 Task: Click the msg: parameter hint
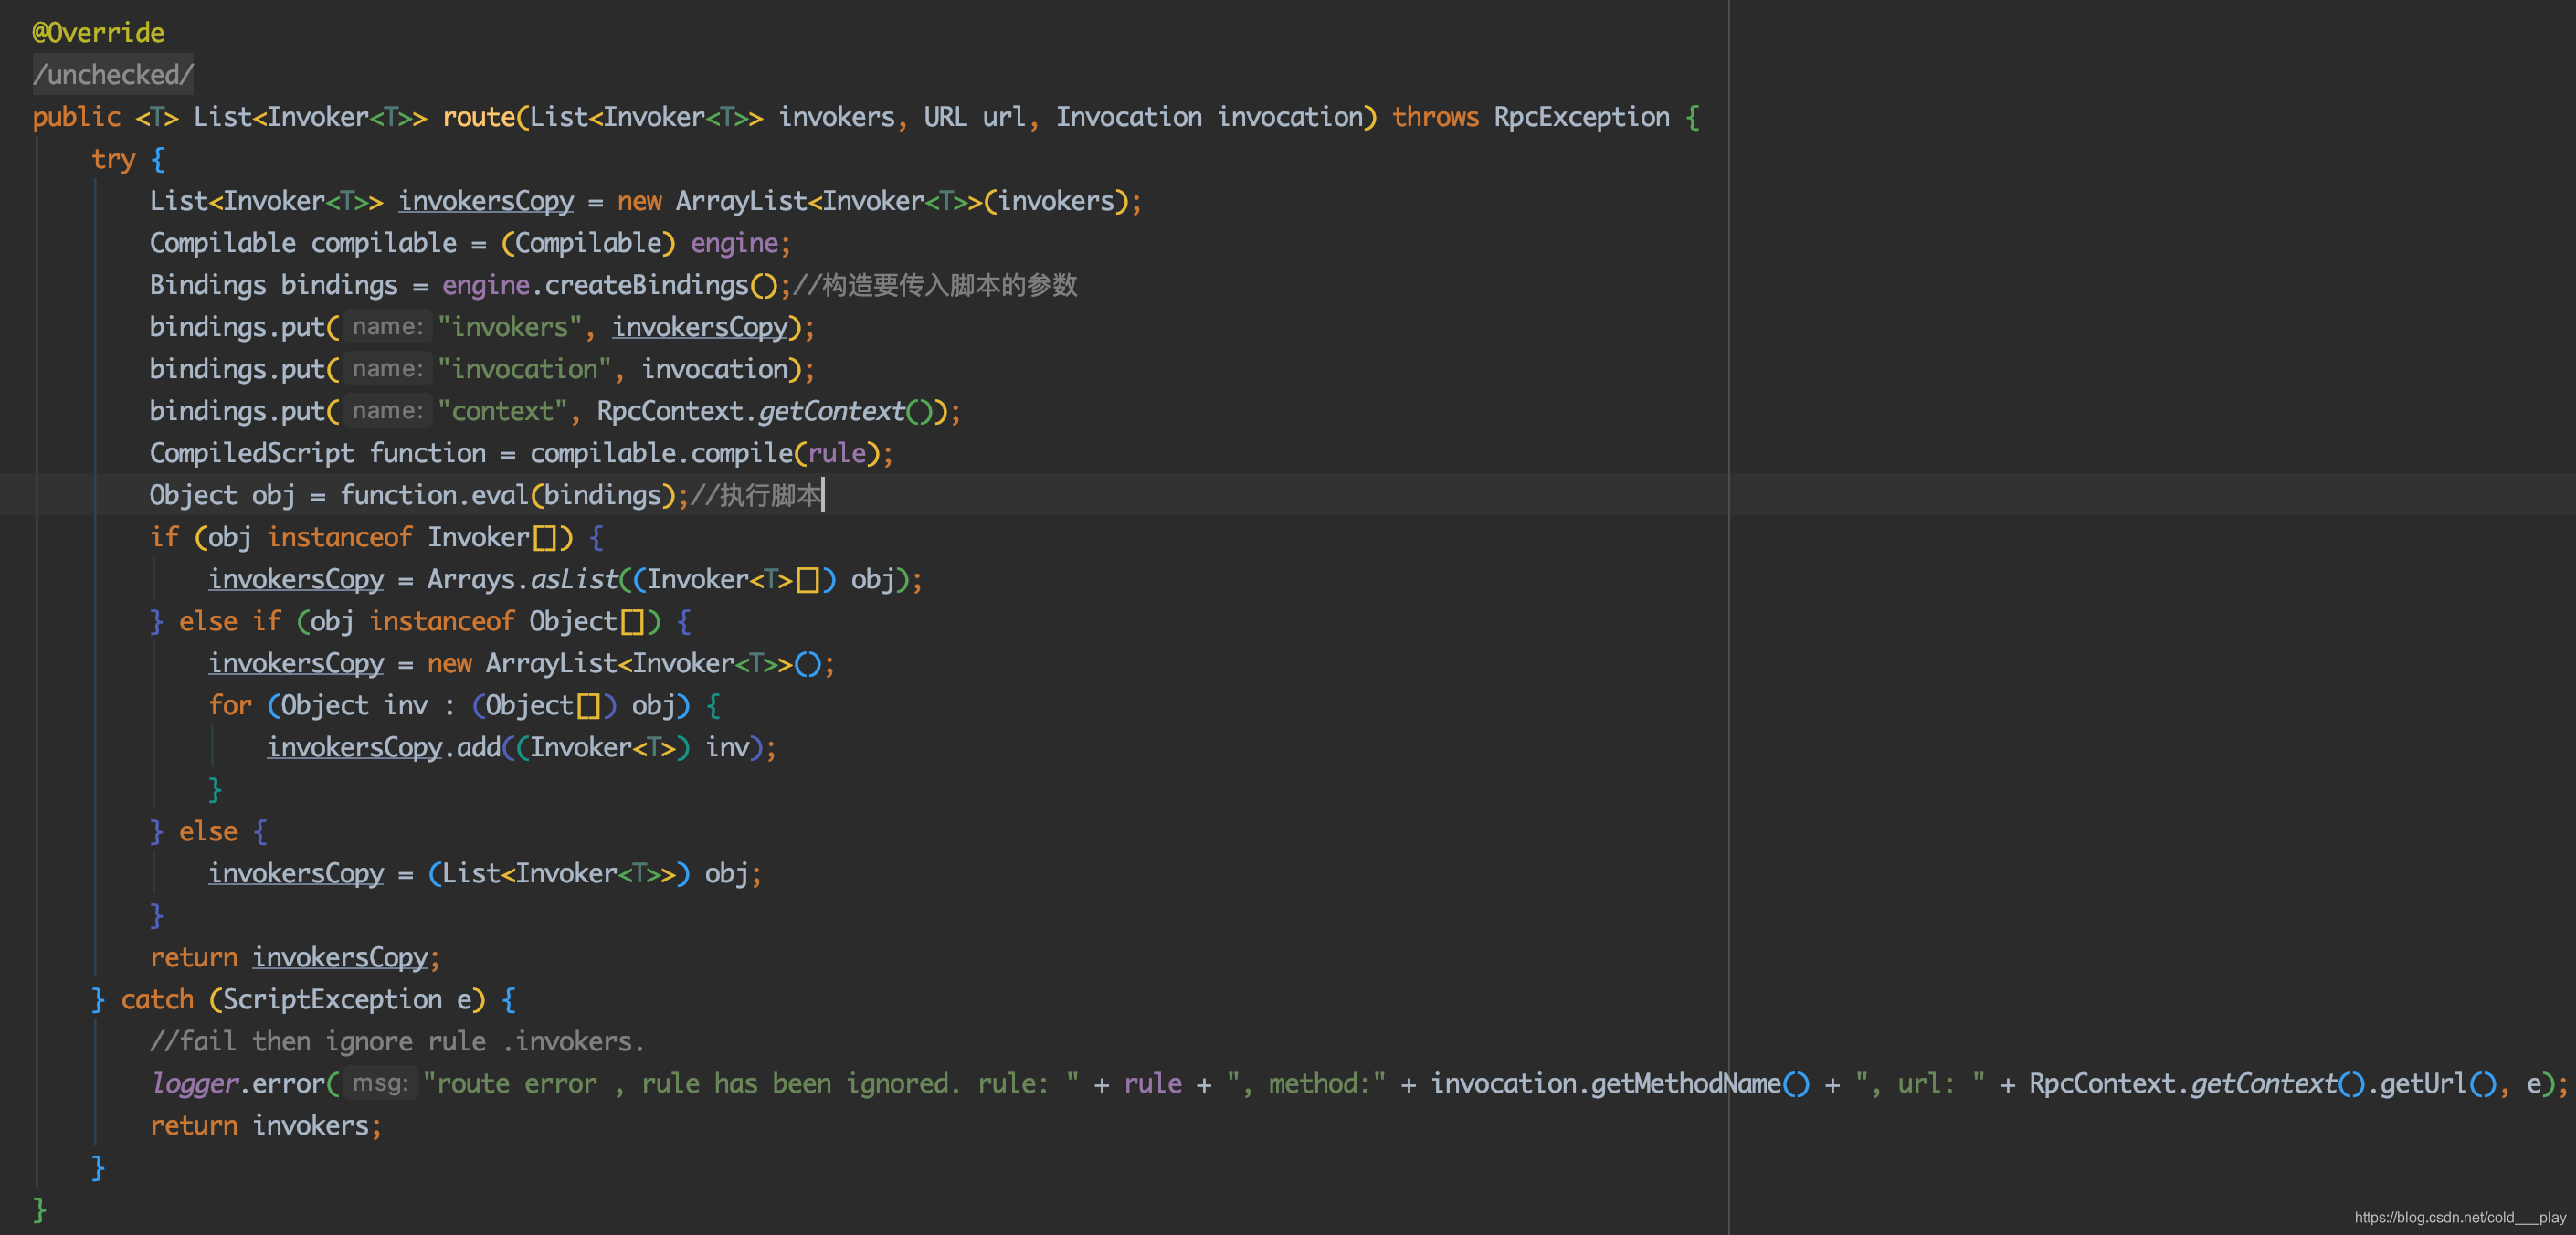pos(380,1083)
